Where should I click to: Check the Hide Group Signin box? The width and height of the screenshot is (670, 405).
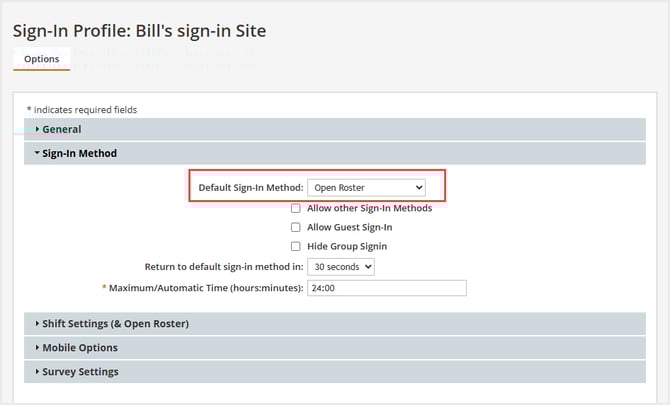tap(295, 246)
